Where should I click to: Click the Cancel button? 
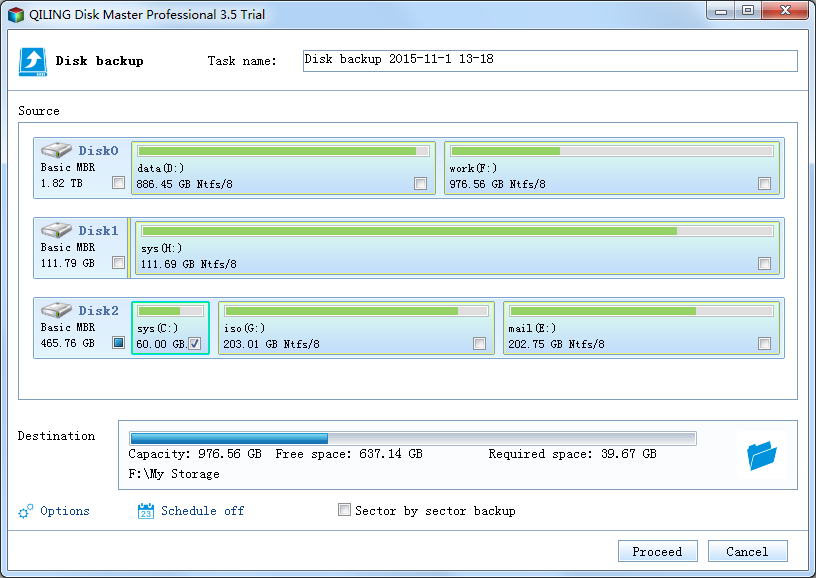coord(747,551)
